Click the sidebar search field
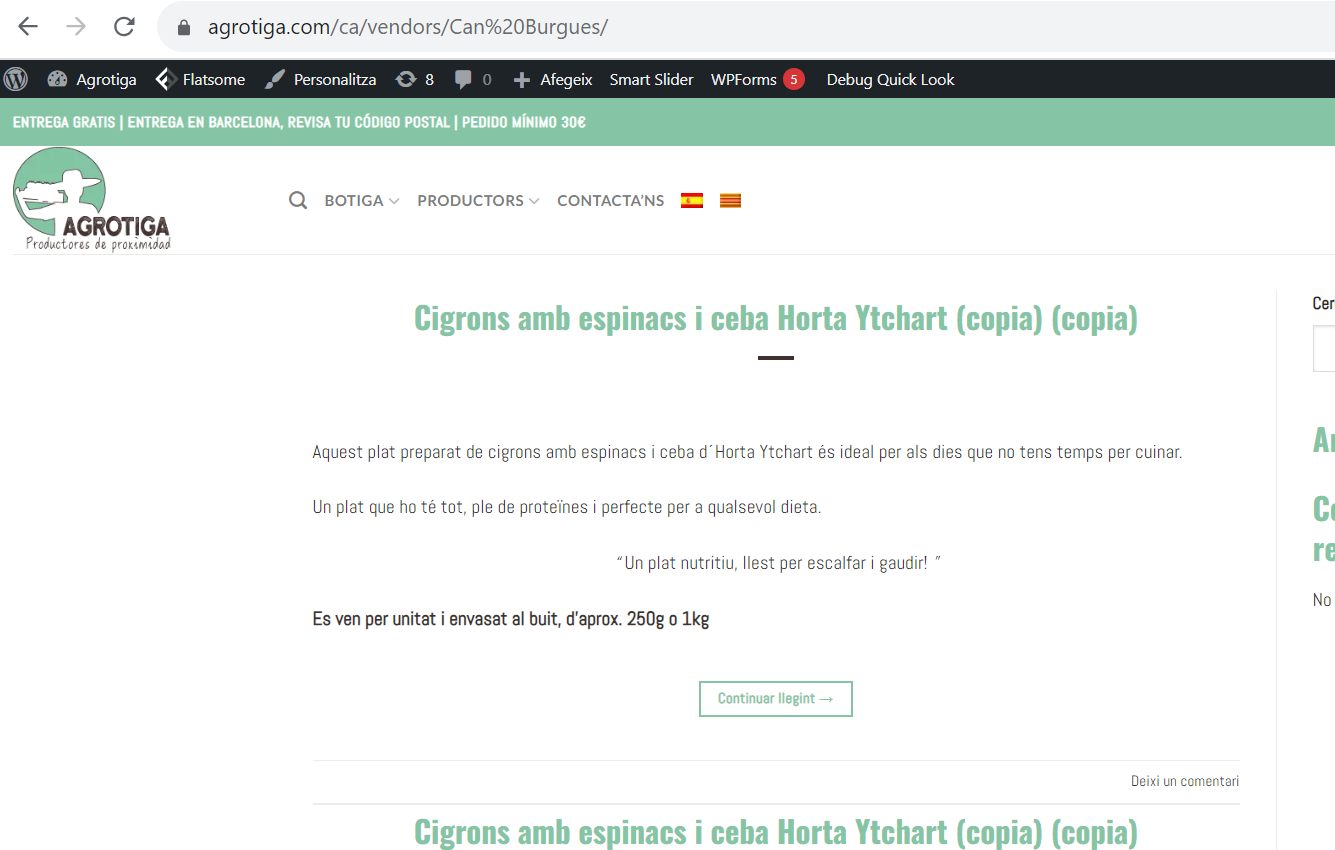This screenshot has height=850, width=1335. point(1324,349)
